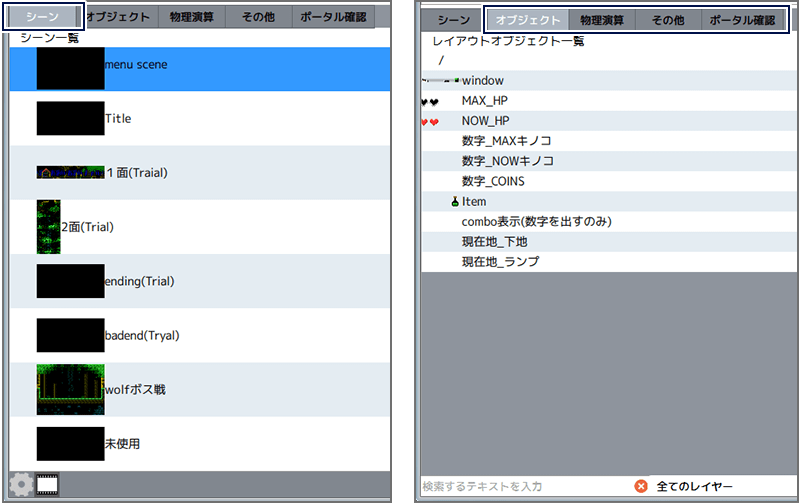Click the green bottle icon next to Item
Screen dimensions: 799x503
click(x=455, y=202)
